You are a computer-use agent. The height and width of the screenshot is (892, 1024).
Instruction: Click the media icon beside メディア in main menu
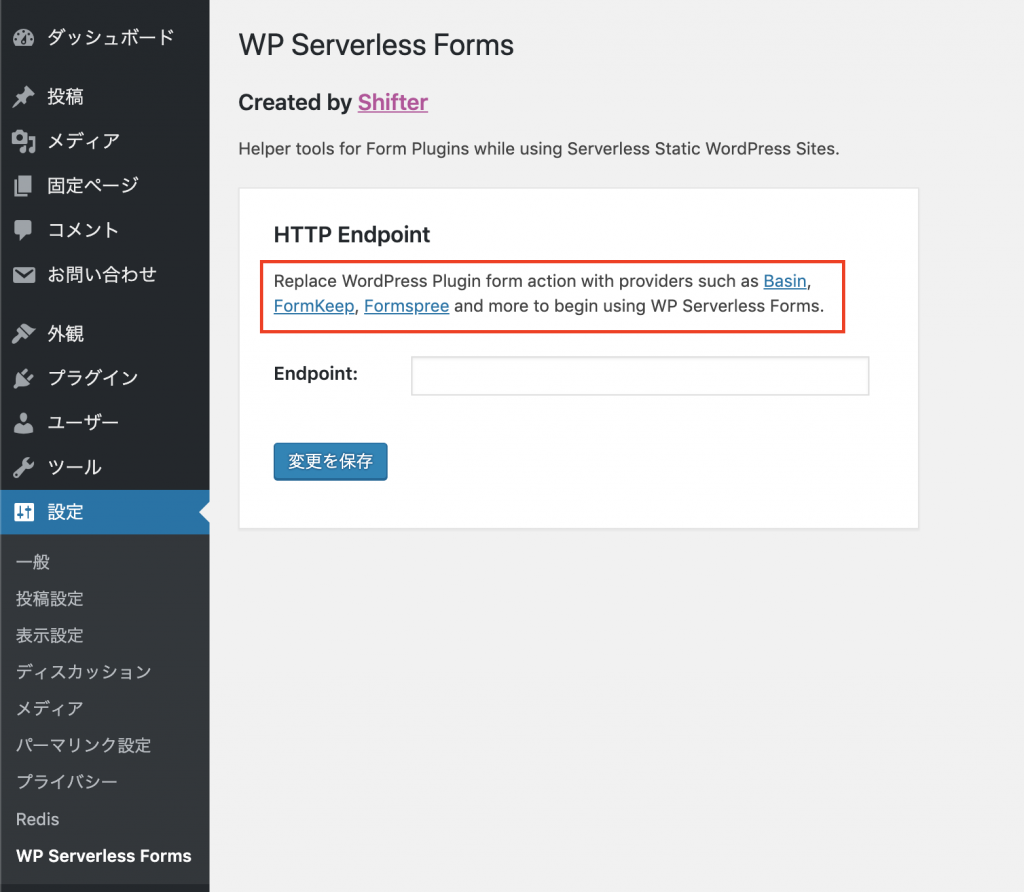[24, 141]
